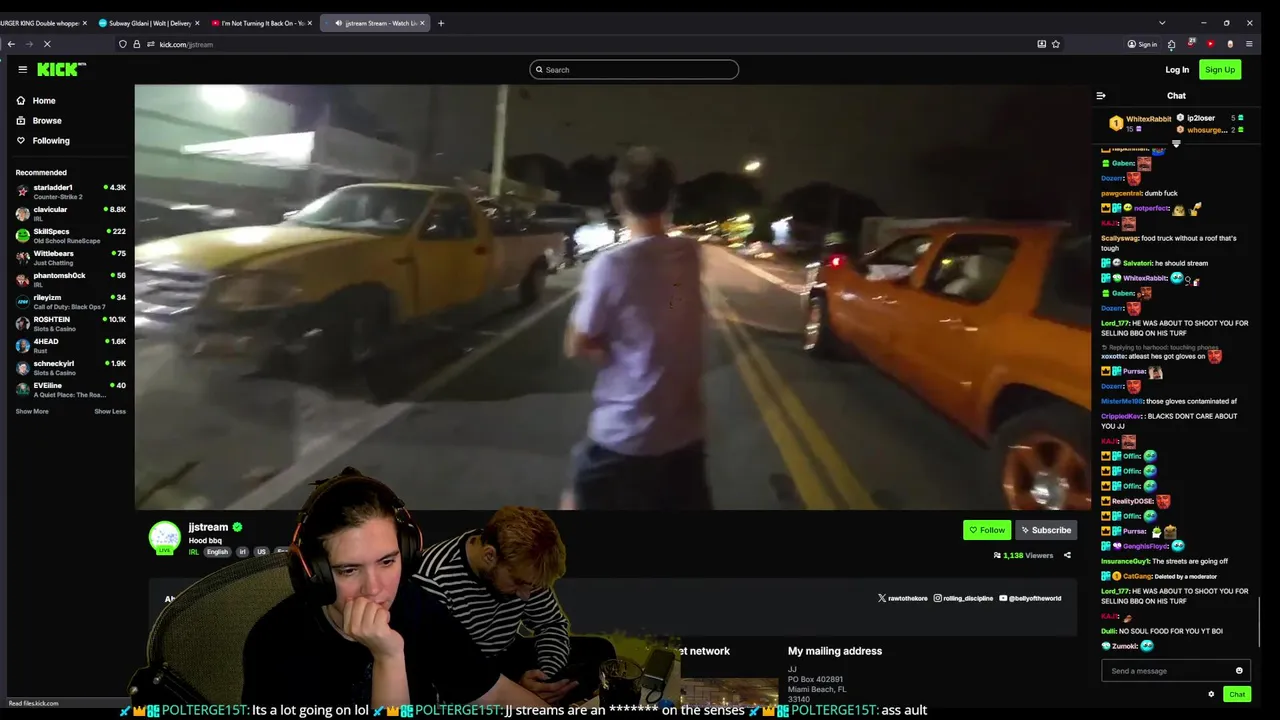Expand recommended list with Show More
Image resolution: width=1280 pixels, height=720 pixels.
[32, 411]
